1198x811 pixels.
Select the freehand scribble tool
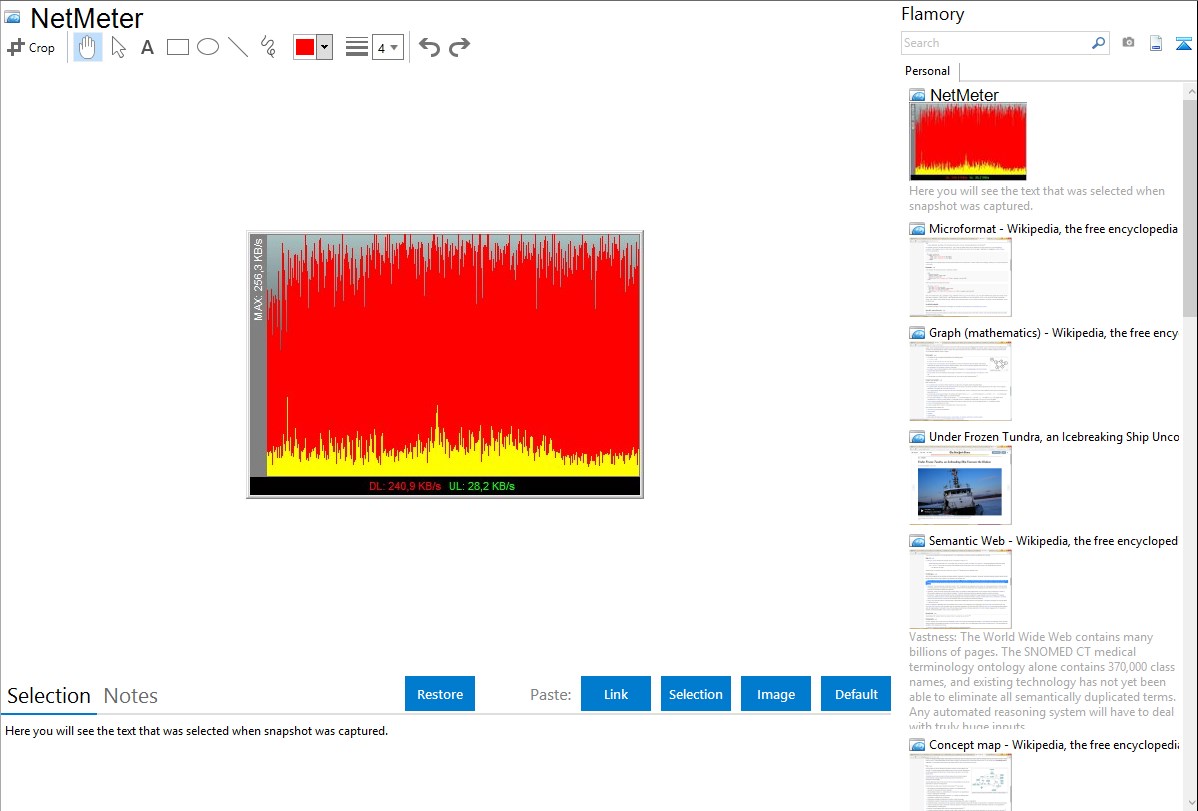pos(268,47)
